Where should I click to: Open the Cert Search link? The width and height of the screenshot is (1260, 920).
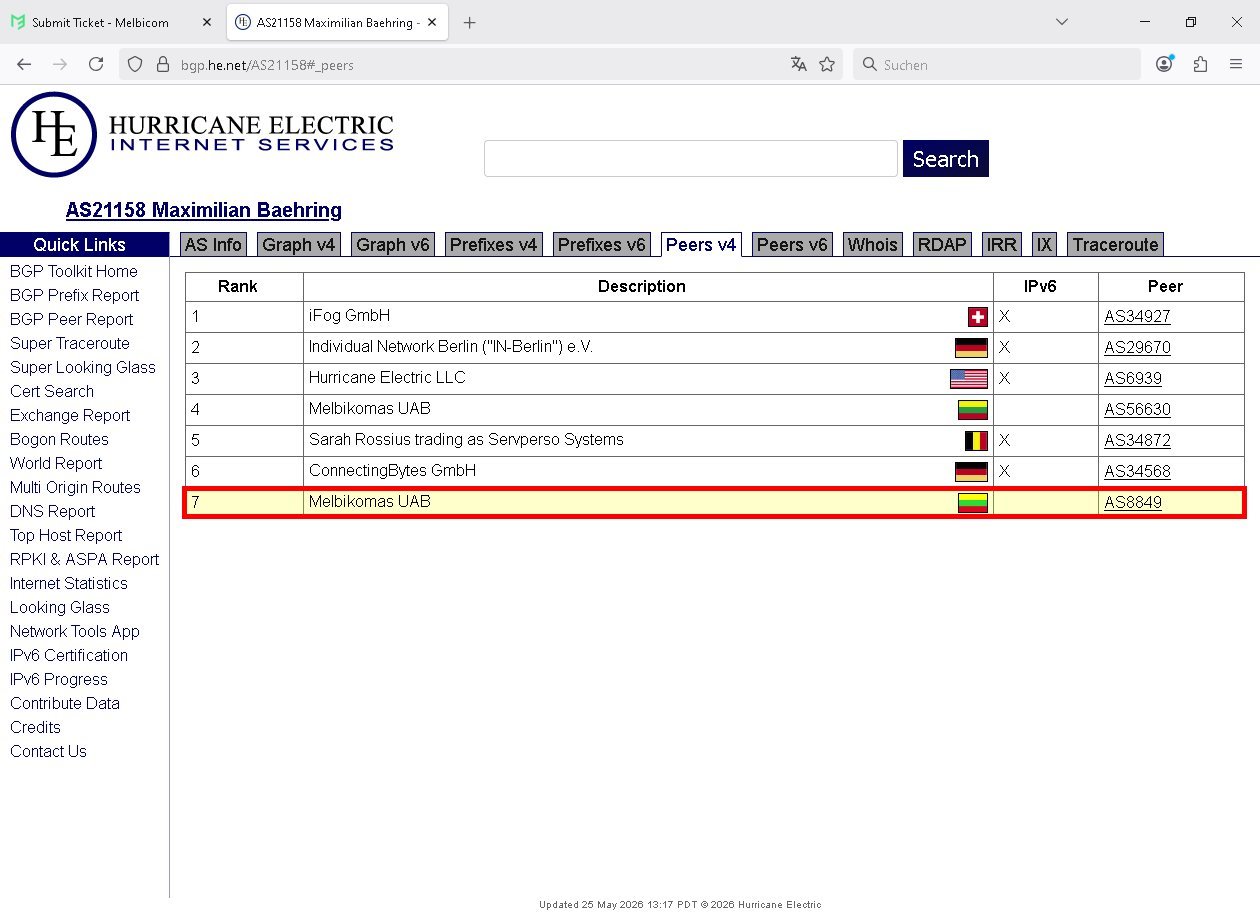pos(52,391)
